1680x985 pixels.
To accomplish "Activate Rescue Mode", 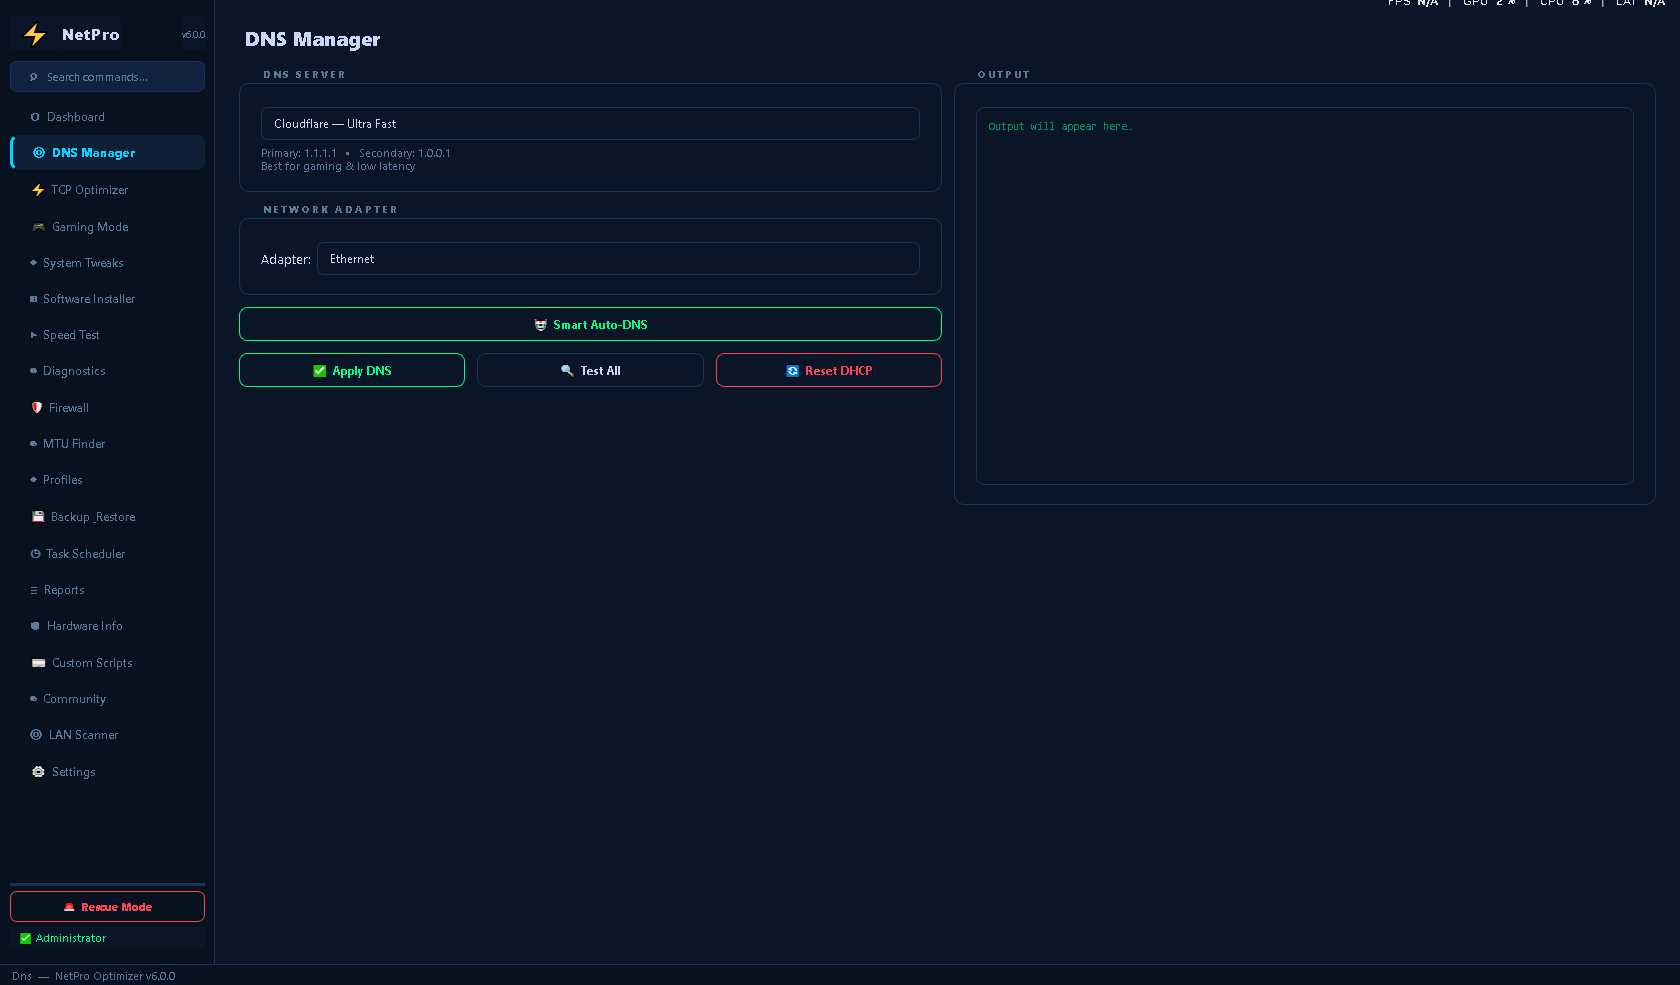I will tap(107, 907).
